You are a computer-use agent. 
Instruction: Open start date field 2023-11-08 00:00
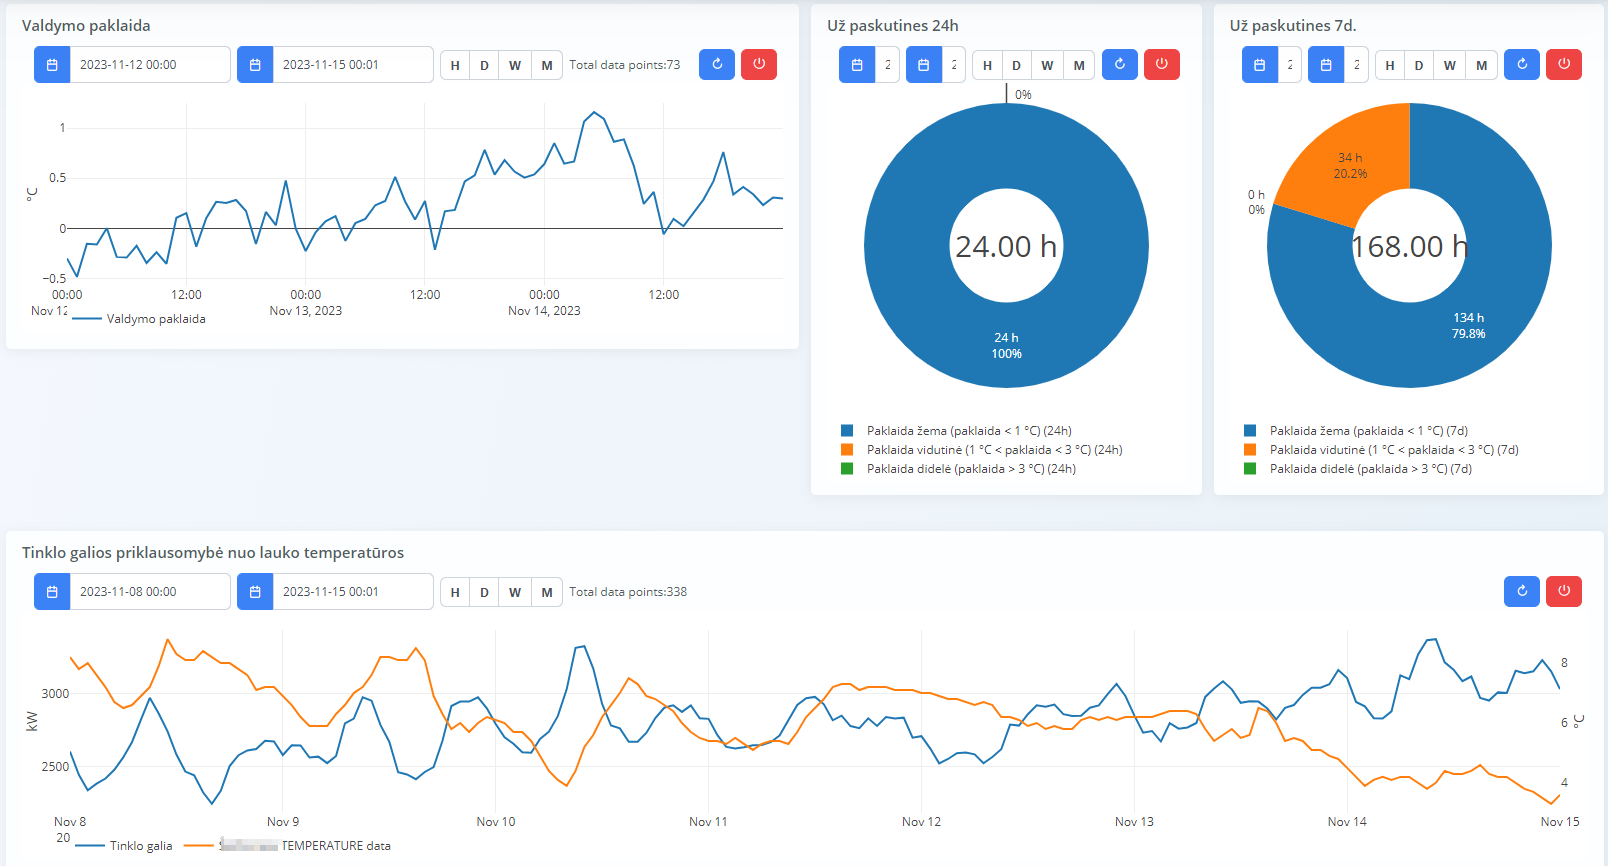click(x=149, y=592)
